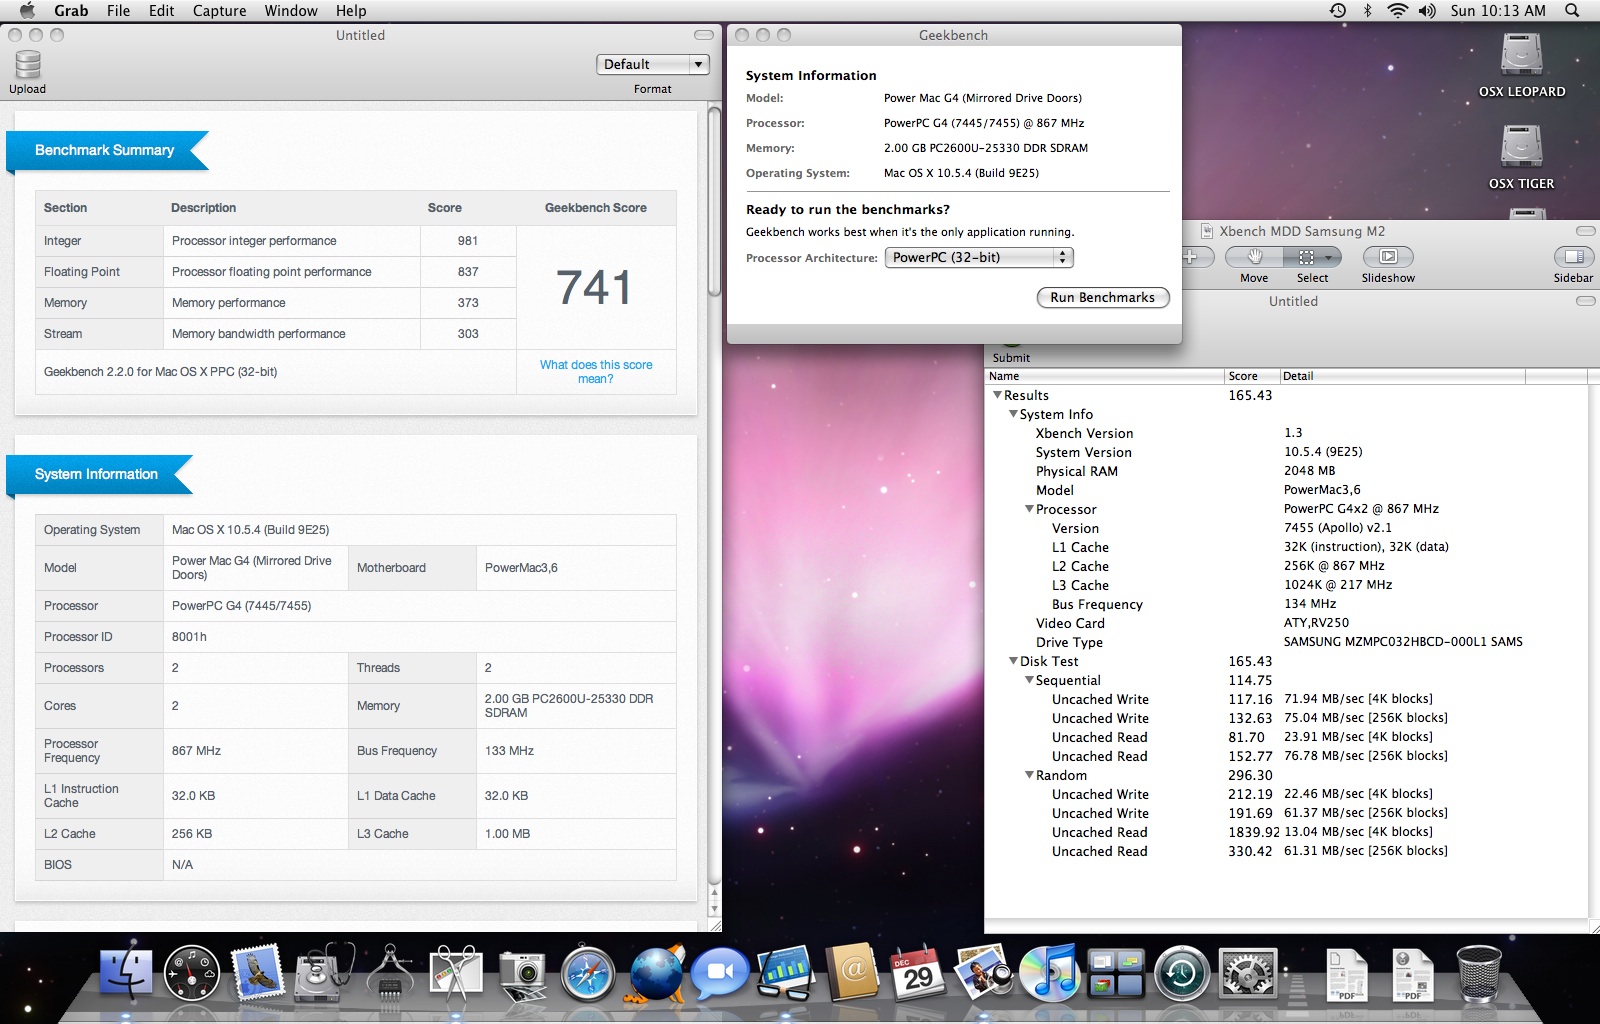Viewport: 1600px width, 1024px height.
Task: Open Spotlight search in the menu bar
Action: 1572,11
